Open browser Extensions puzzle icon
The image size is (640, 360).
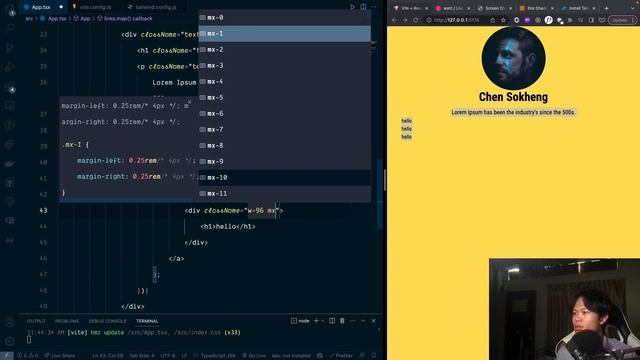pos(570,20)
